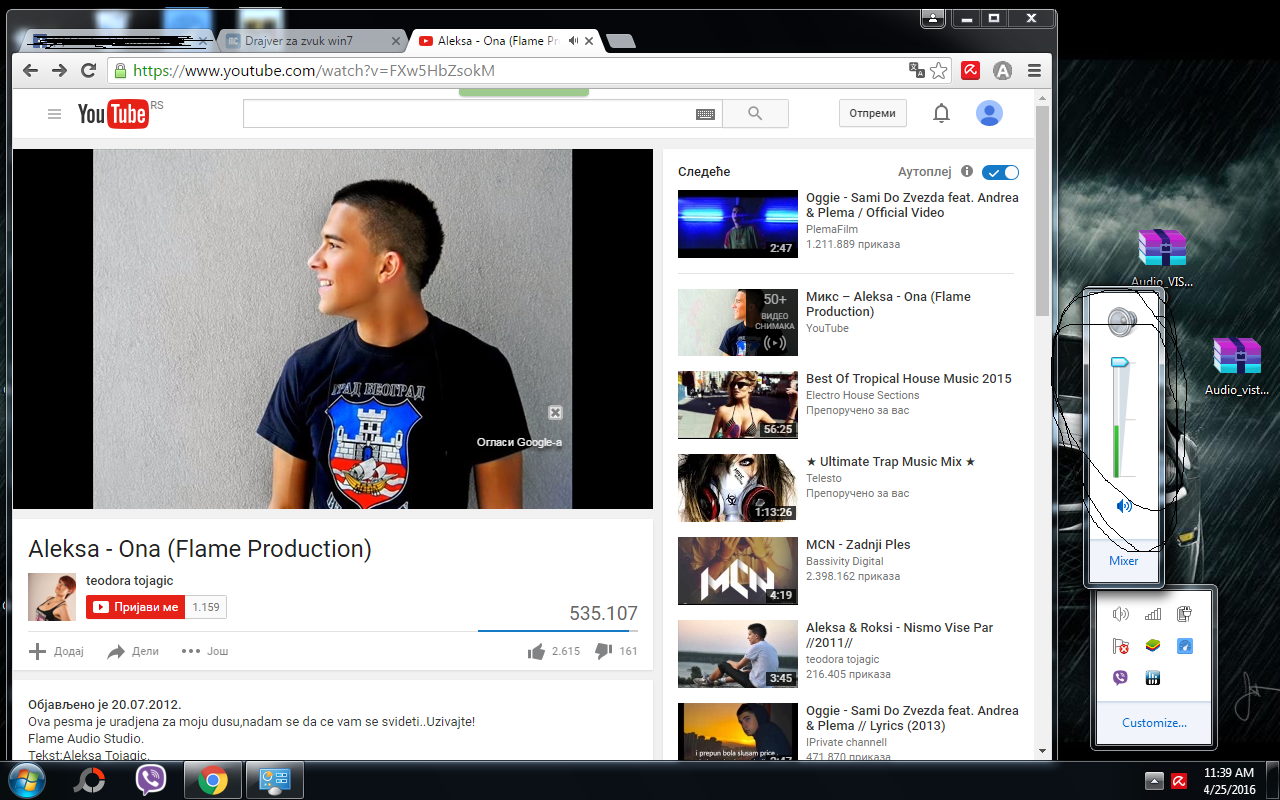1280x800 pixels.
Task: Close the Drajver za zvuk win7 tab
Action: coord(395,41)
